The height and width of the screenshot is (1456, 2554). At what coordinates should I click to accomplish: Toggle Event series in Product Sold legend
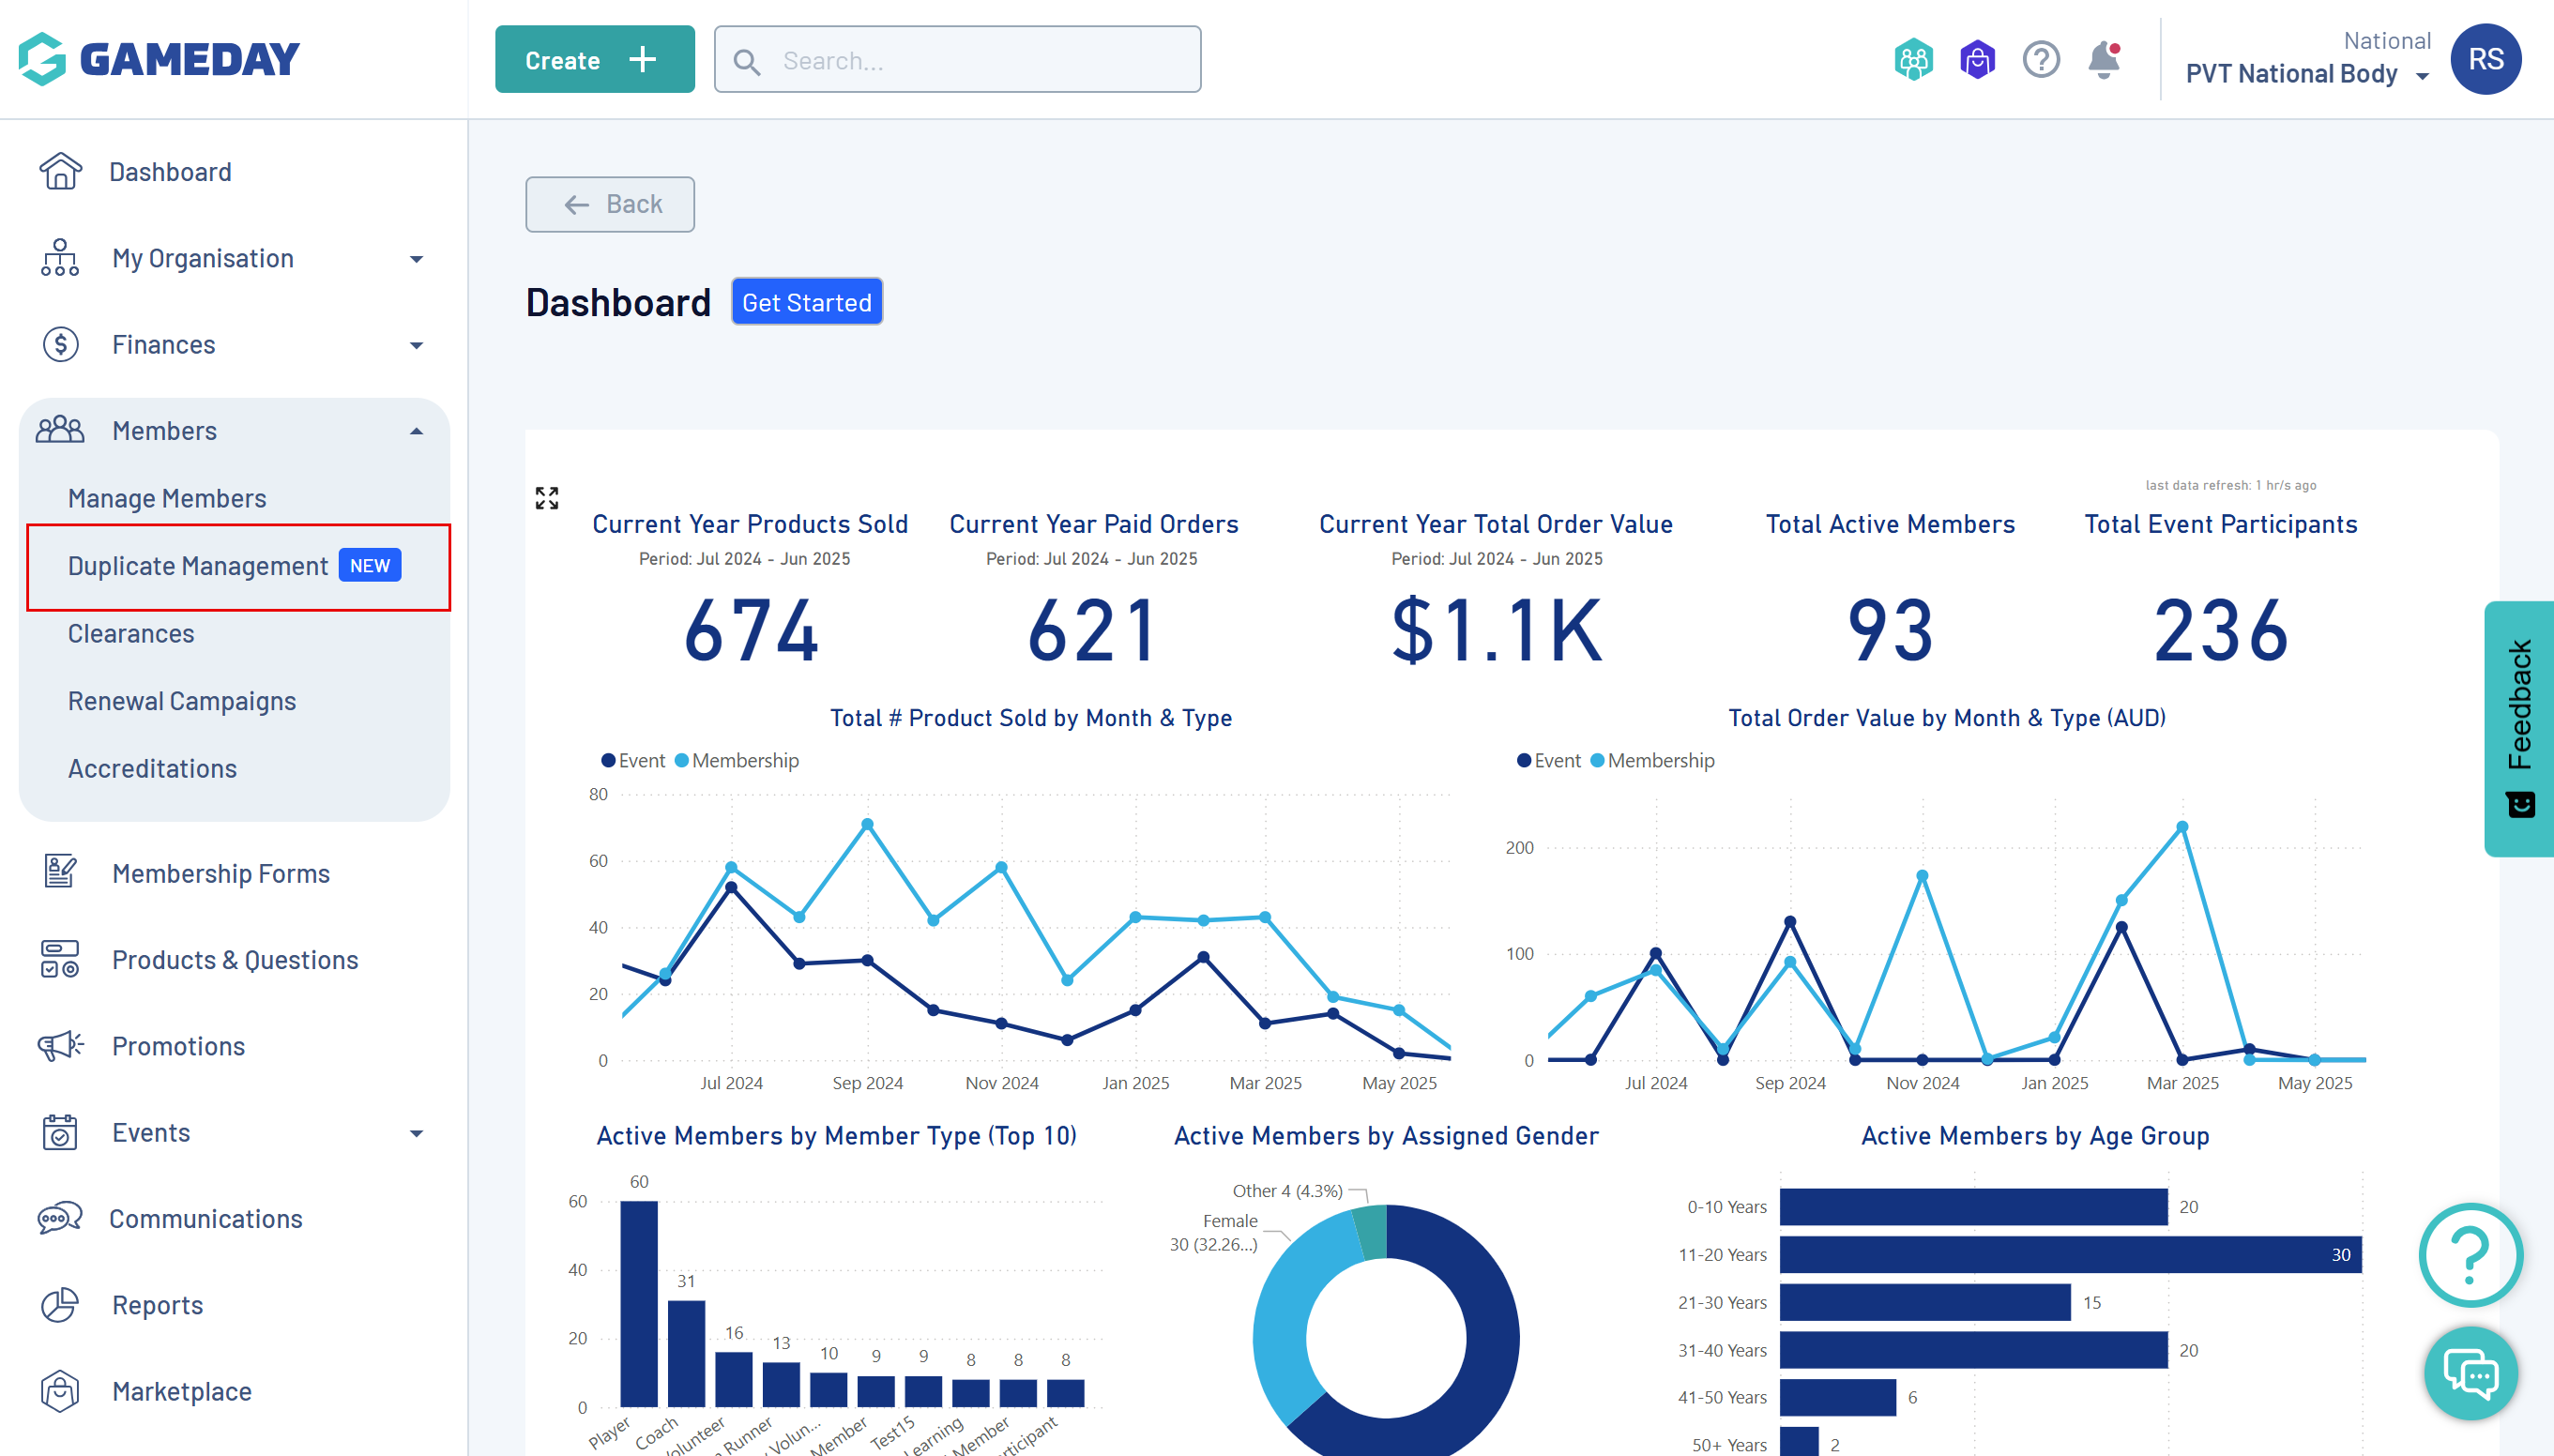click(x=633, y=761)
